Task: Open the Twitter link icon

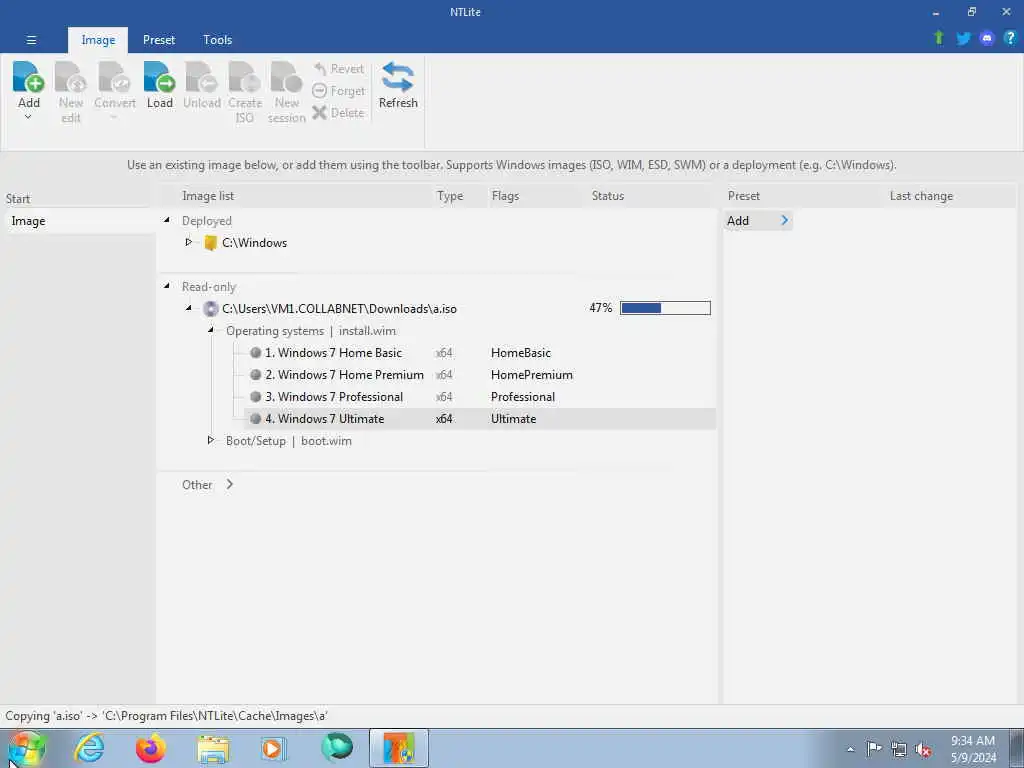Action: click(x=963, y=39)
